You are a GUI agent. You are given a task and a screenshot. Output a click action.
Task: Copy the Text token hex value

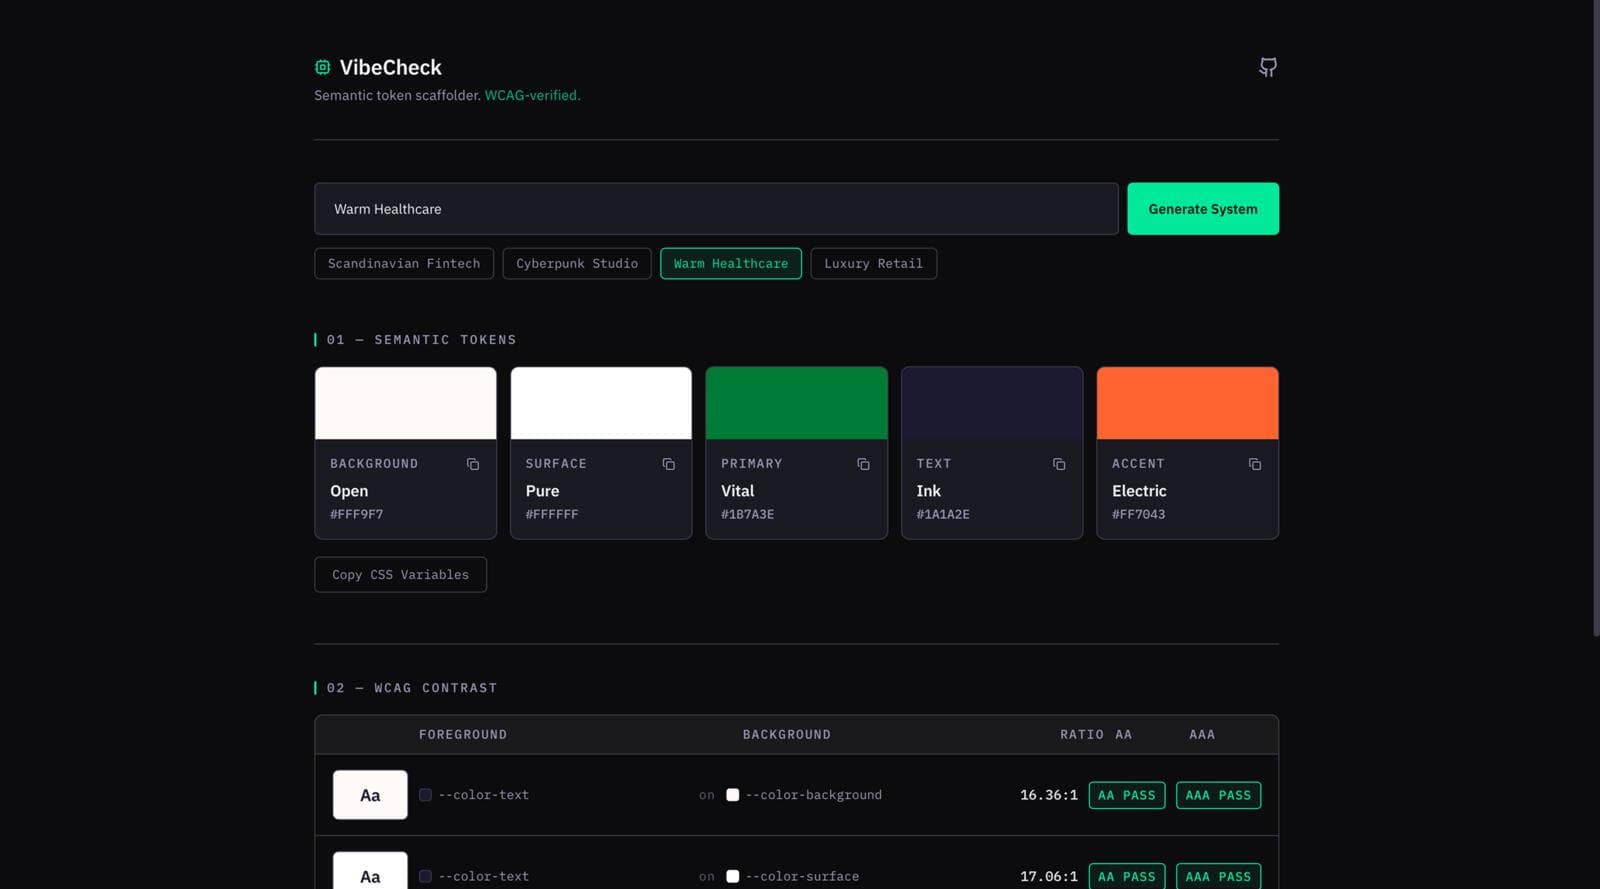tap(1059, 464)
